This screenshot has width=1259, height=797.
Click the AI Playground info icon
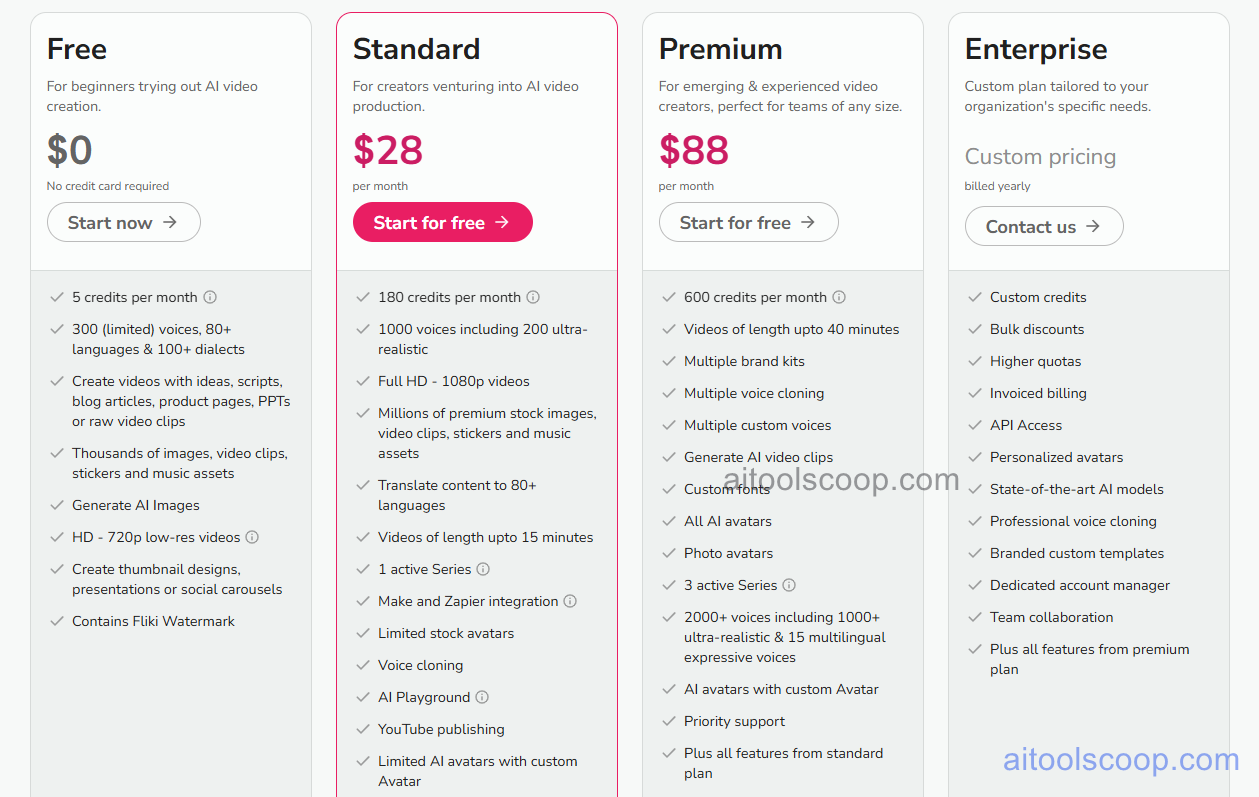tap(481, 697)
